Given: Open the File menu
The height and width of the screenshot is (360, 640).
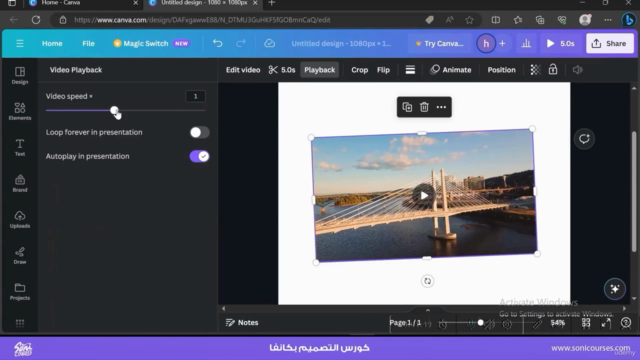Looking at the screenshot, I should click(88, 43).
